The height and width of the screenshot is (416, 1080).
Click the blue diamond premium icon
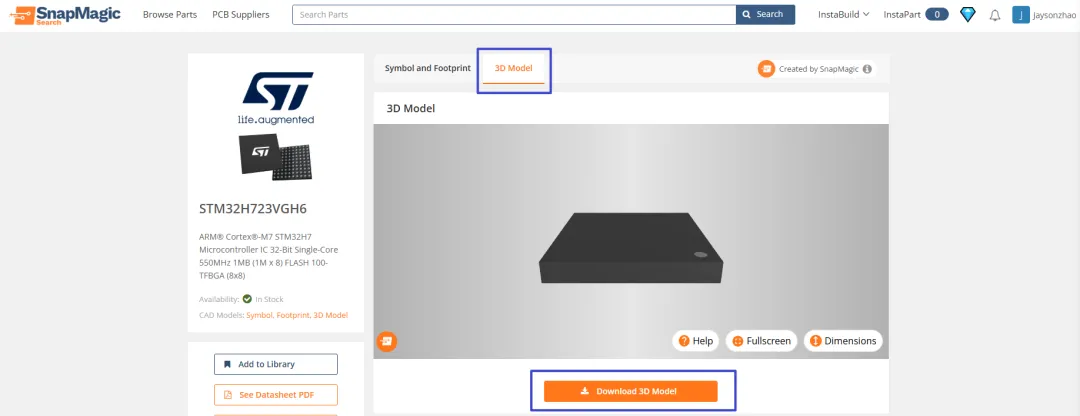(x=968, y=14)
